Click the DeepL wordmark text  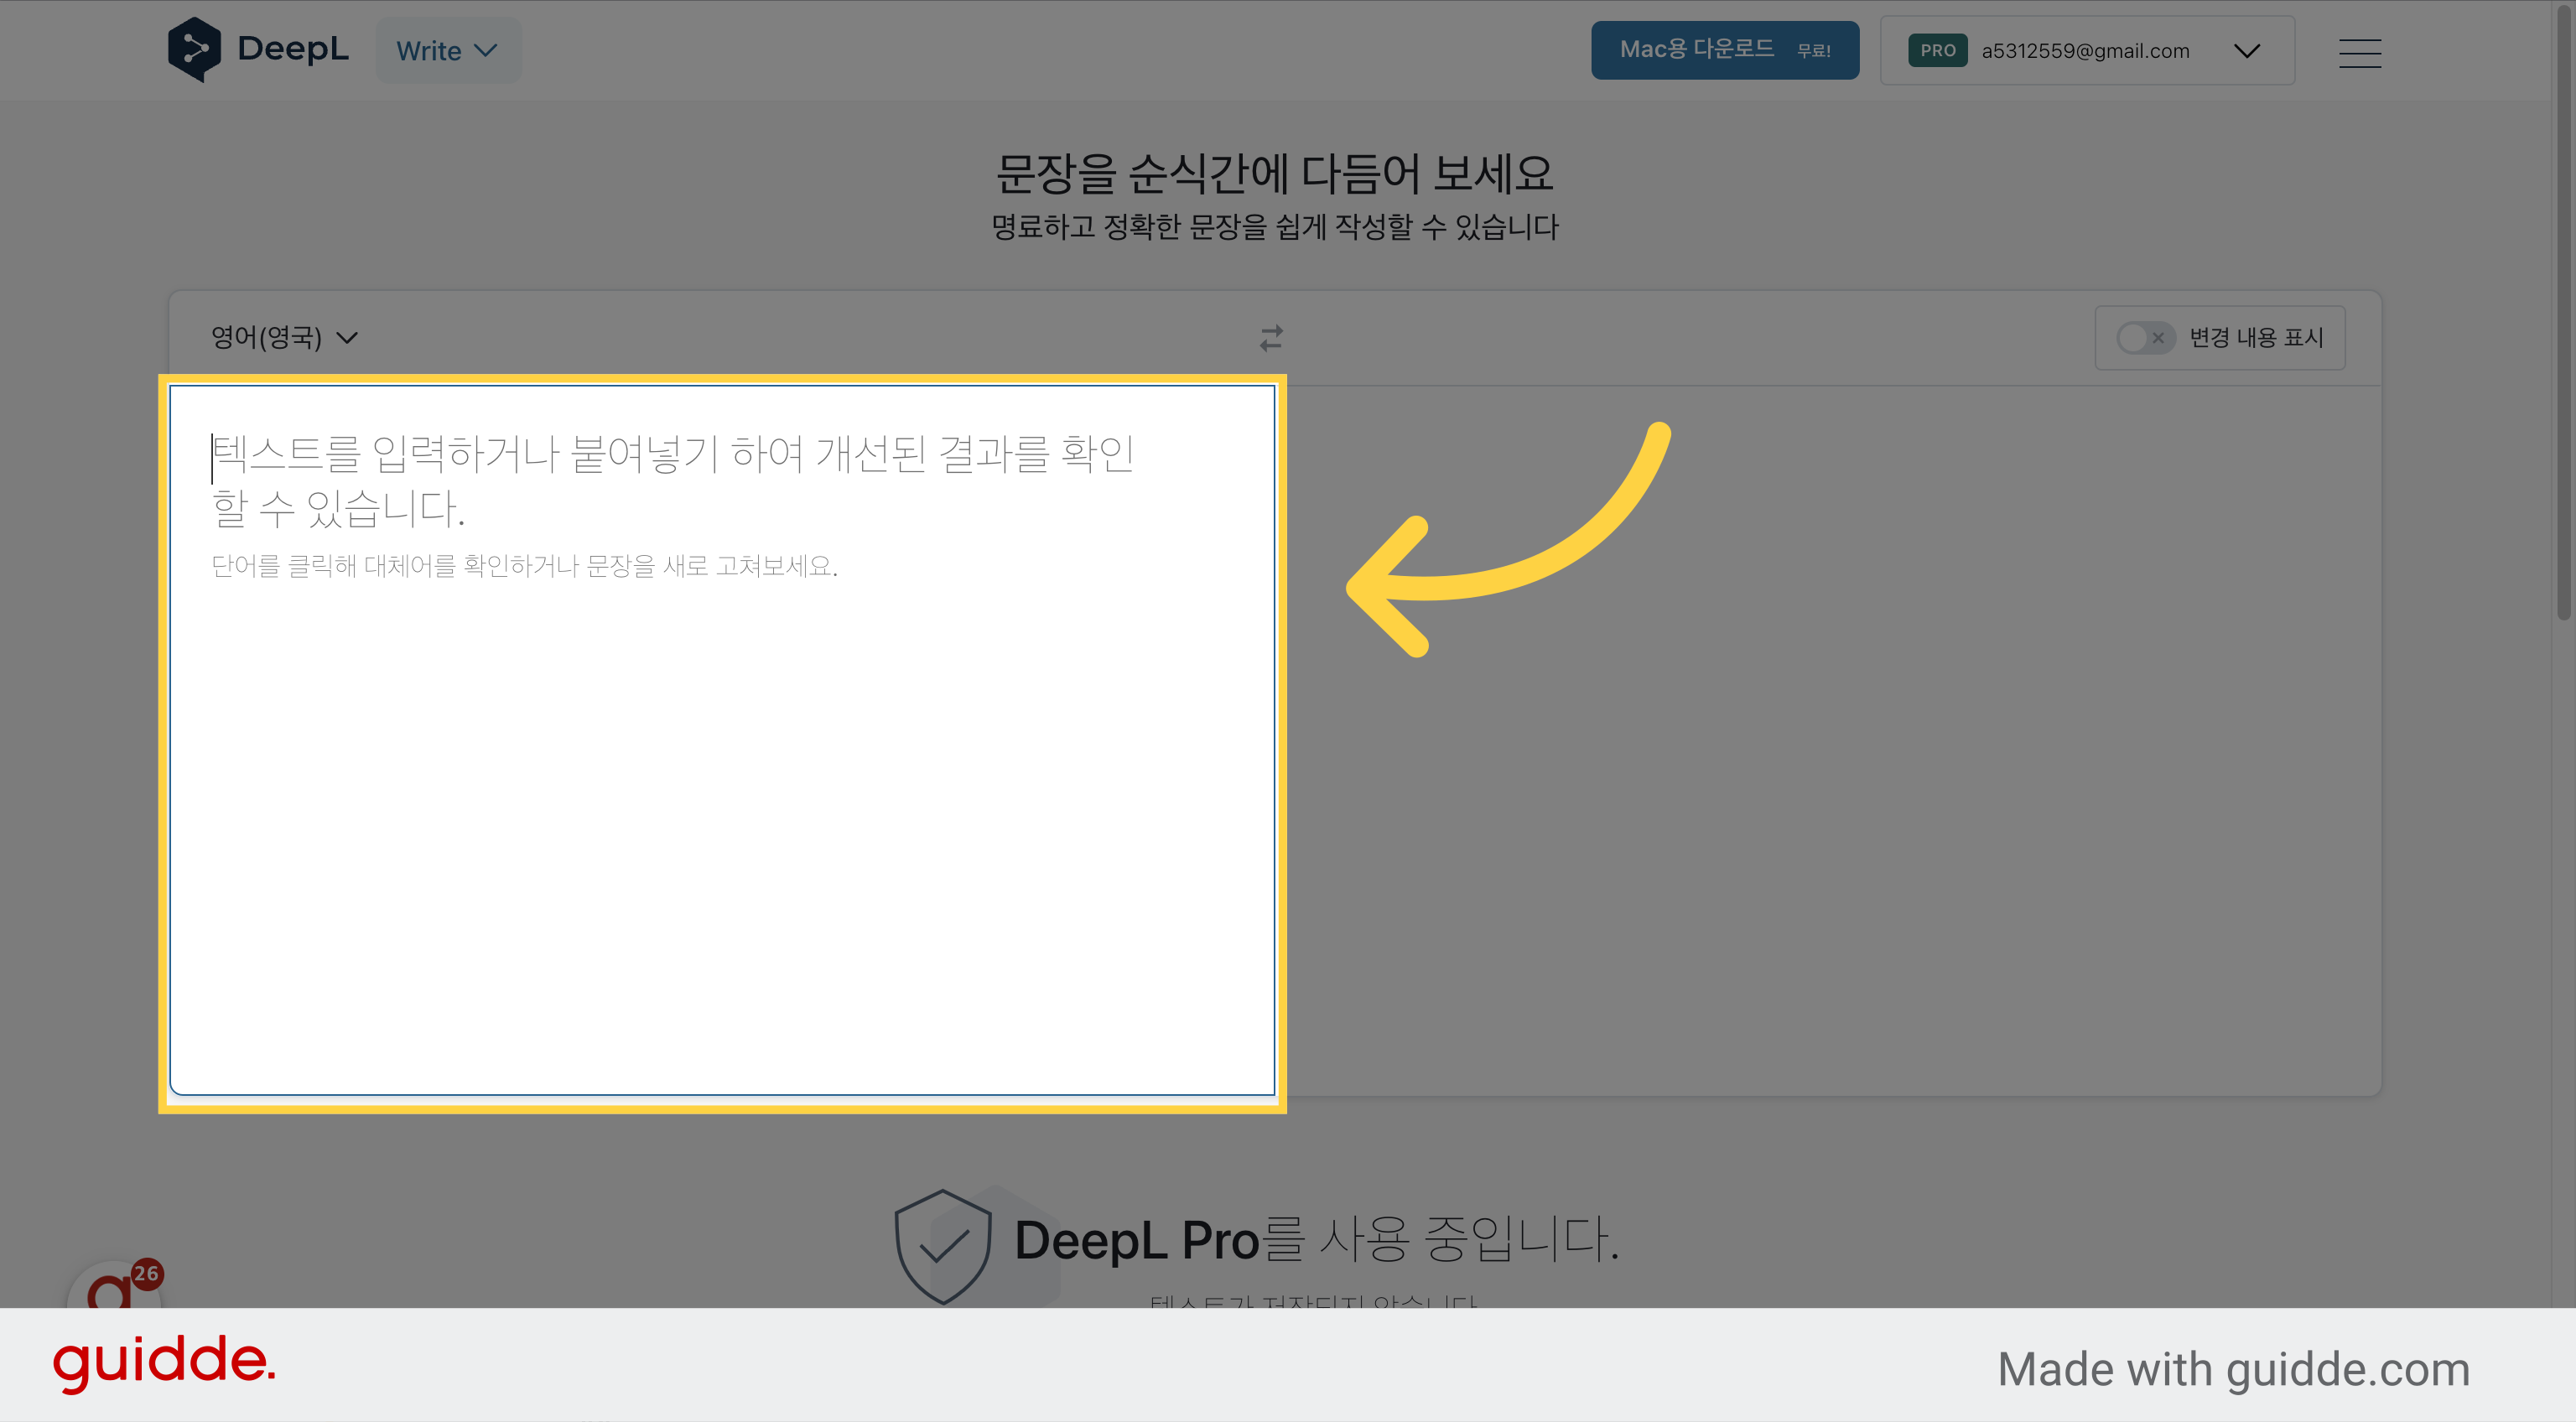(293, 48)
